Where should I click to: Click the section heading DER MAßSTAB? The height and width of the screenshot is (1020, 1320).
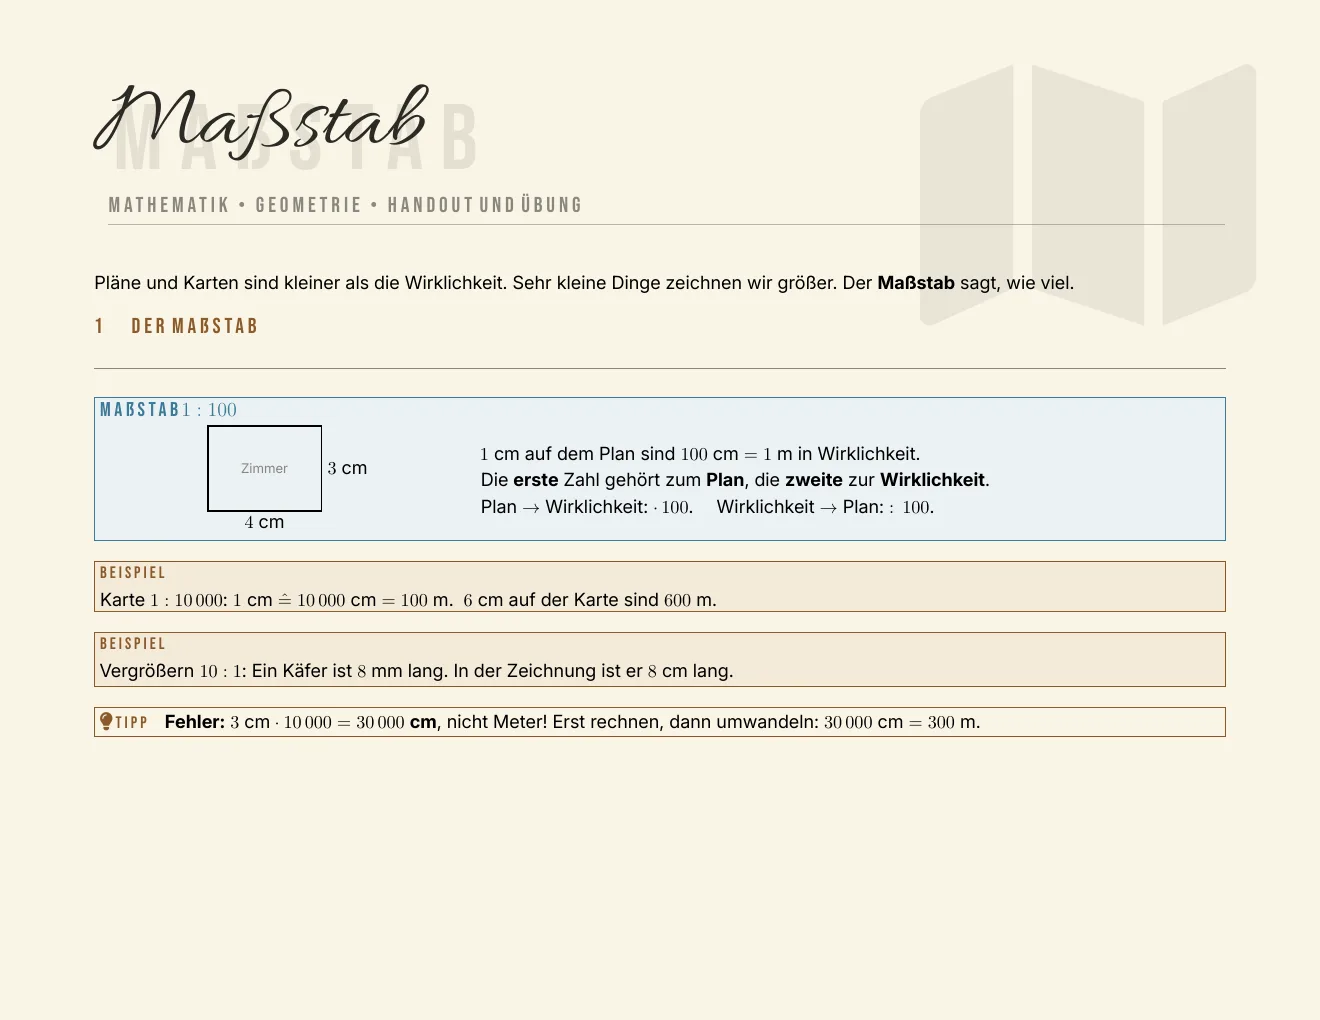pyautogui.click(x=195, y=326)
